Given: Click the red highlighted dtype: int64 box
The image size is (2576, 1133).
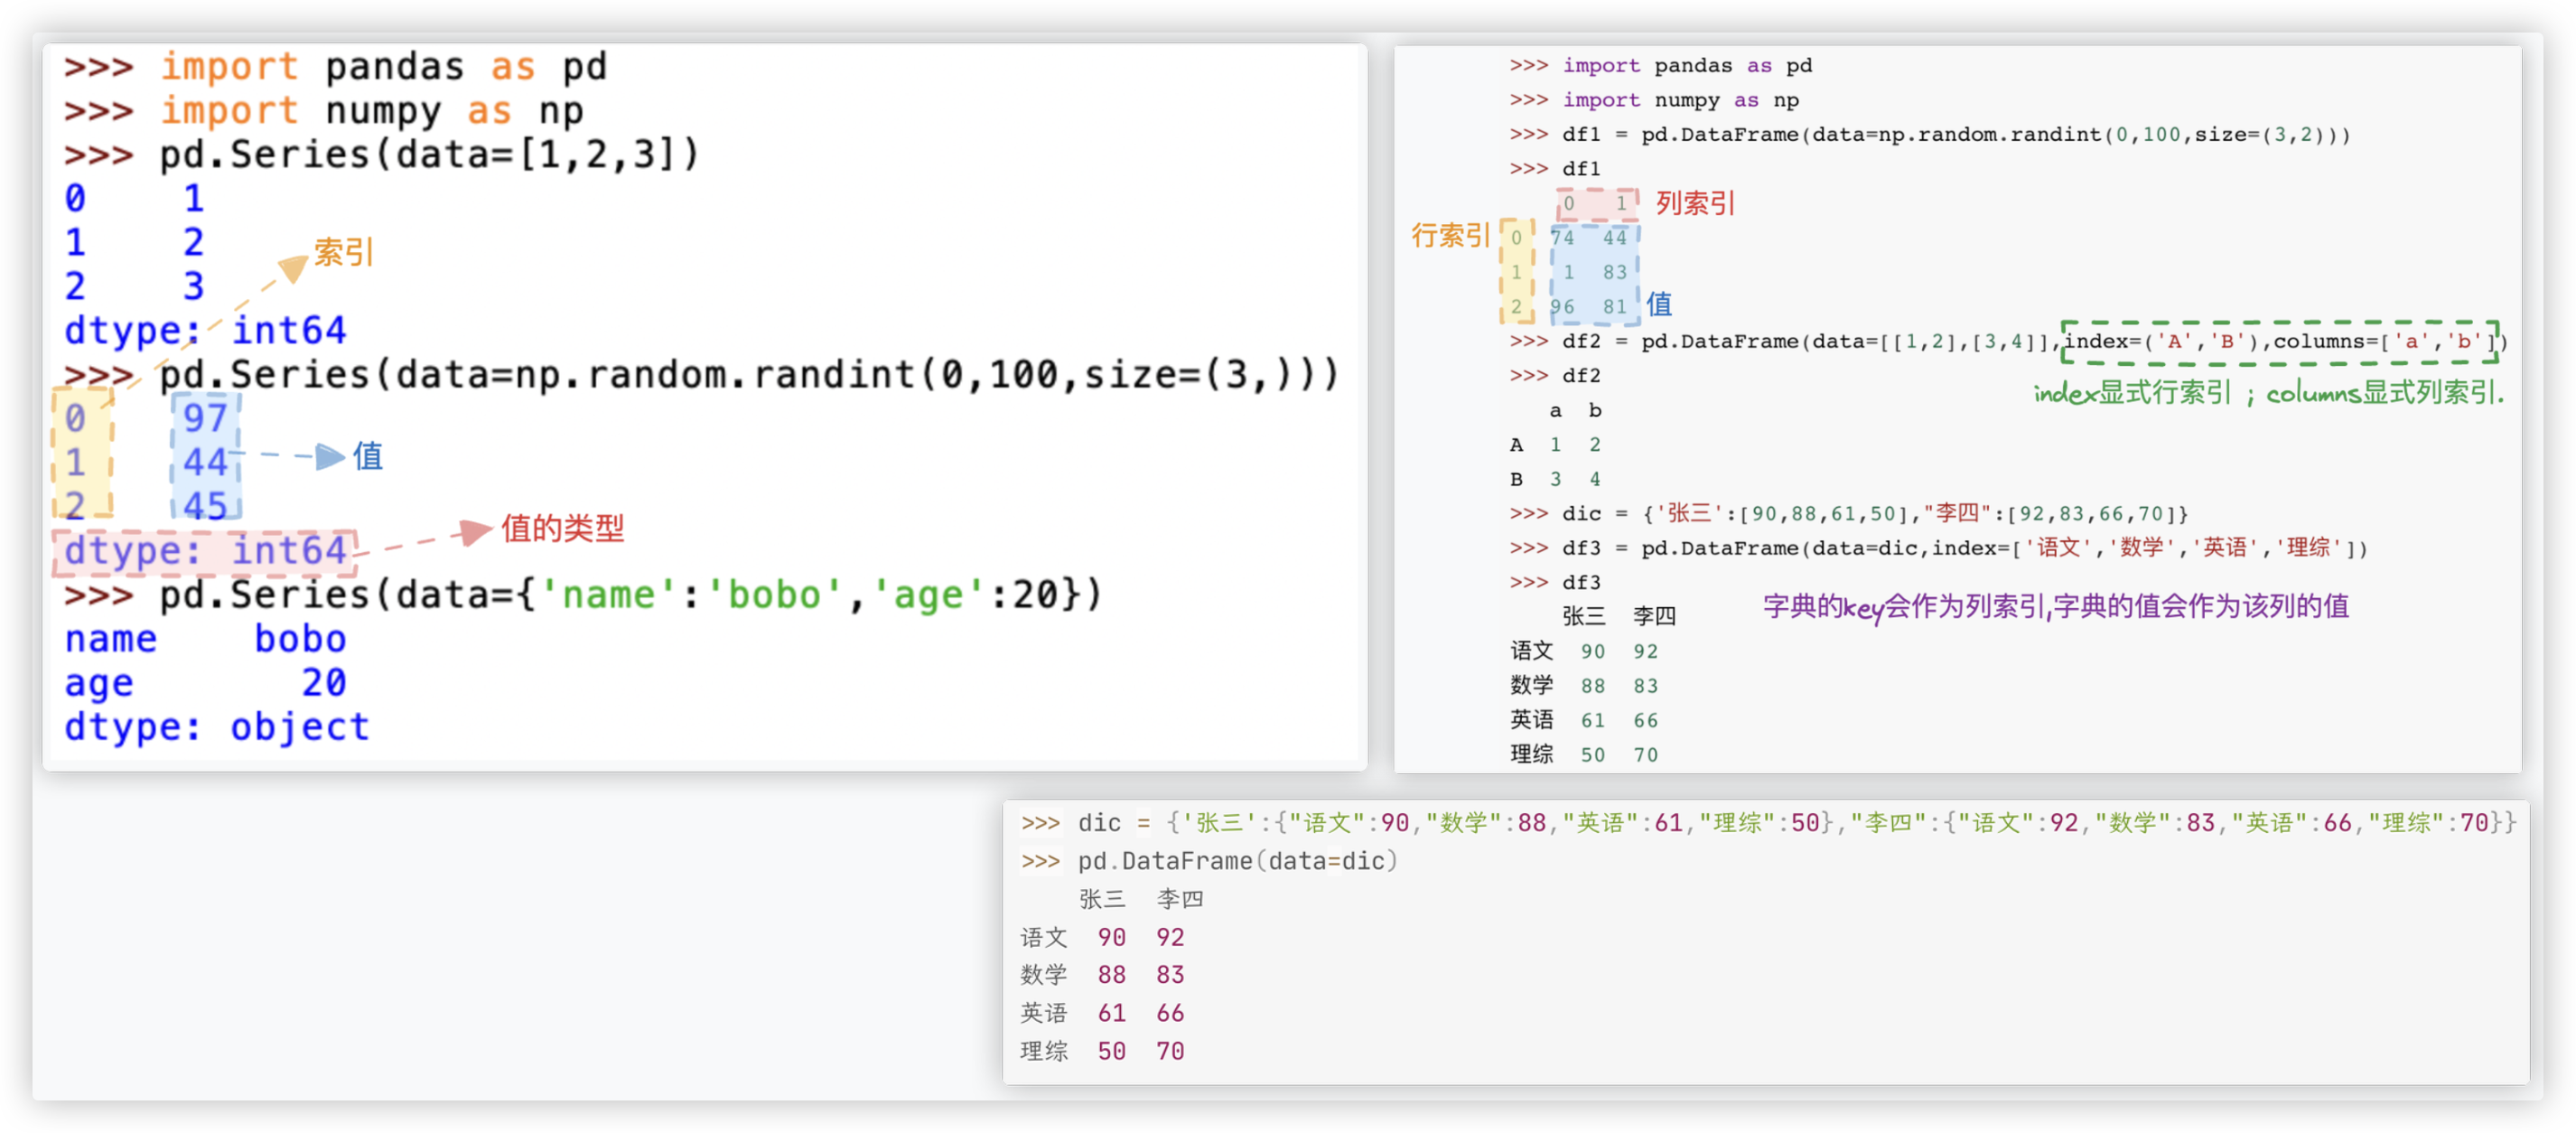Looking at the screenshot, I should tap(205, 551).
